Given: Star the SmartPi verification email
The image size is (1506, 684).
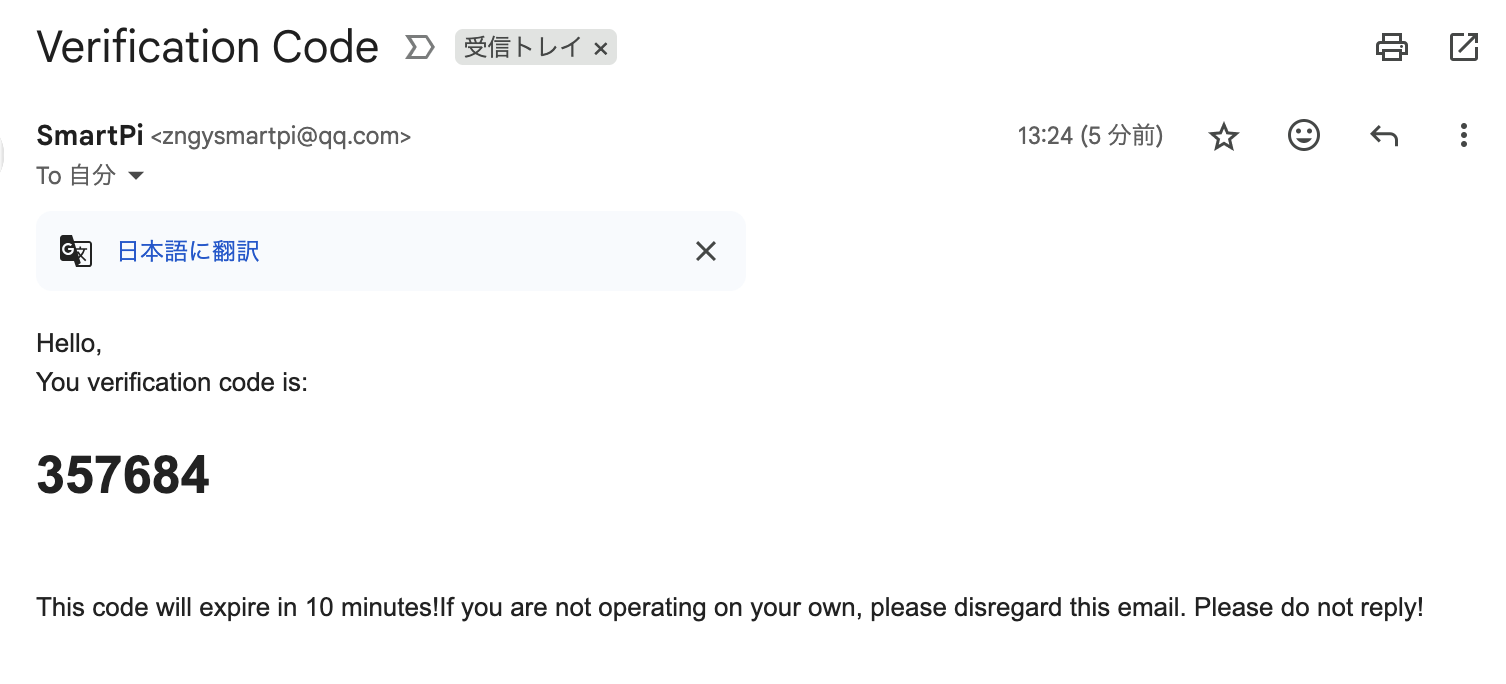Looking at the screenshot, I should [1224, 136].
